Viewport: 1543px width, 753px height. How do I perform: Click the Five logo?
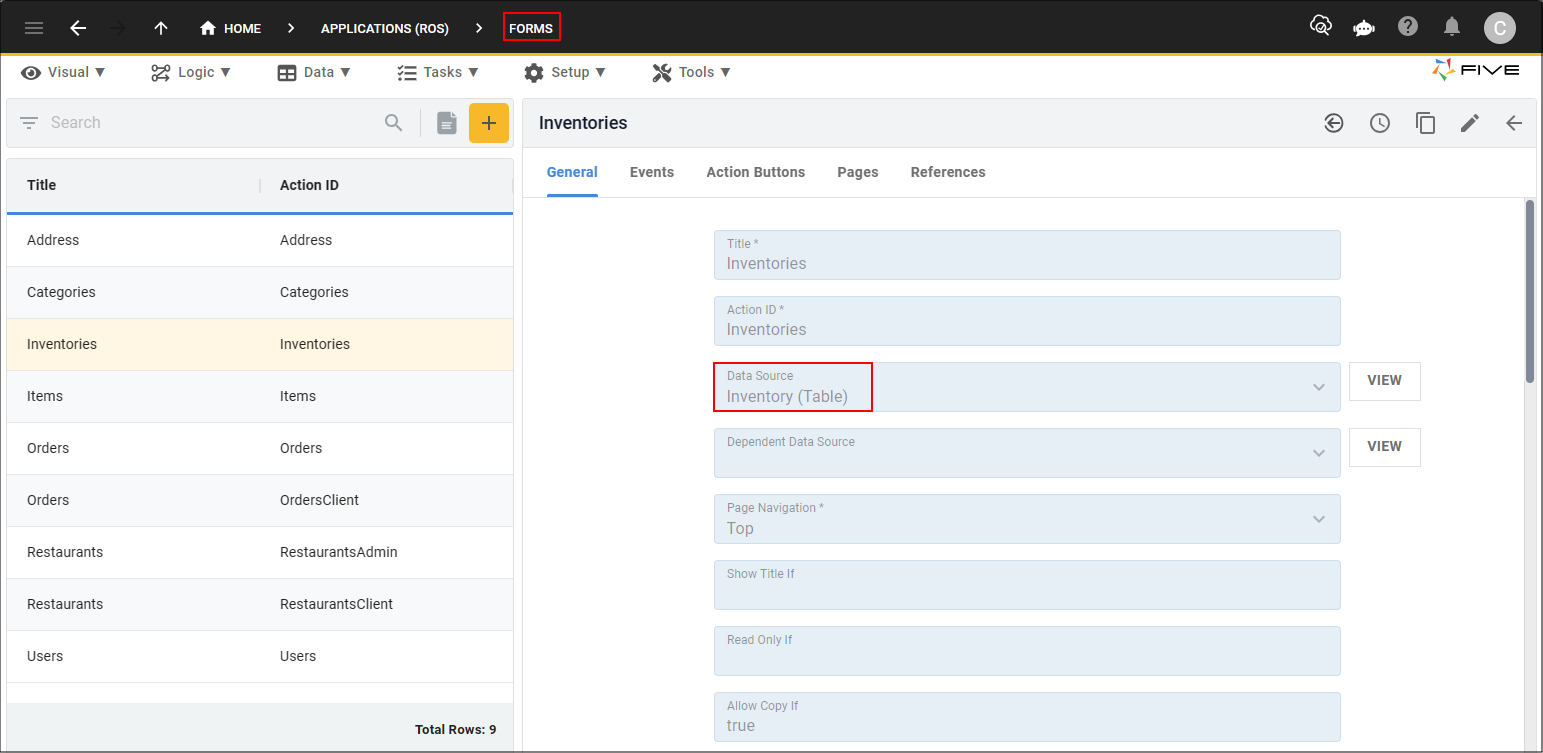pyautogui.click(x=1476, y=70)
